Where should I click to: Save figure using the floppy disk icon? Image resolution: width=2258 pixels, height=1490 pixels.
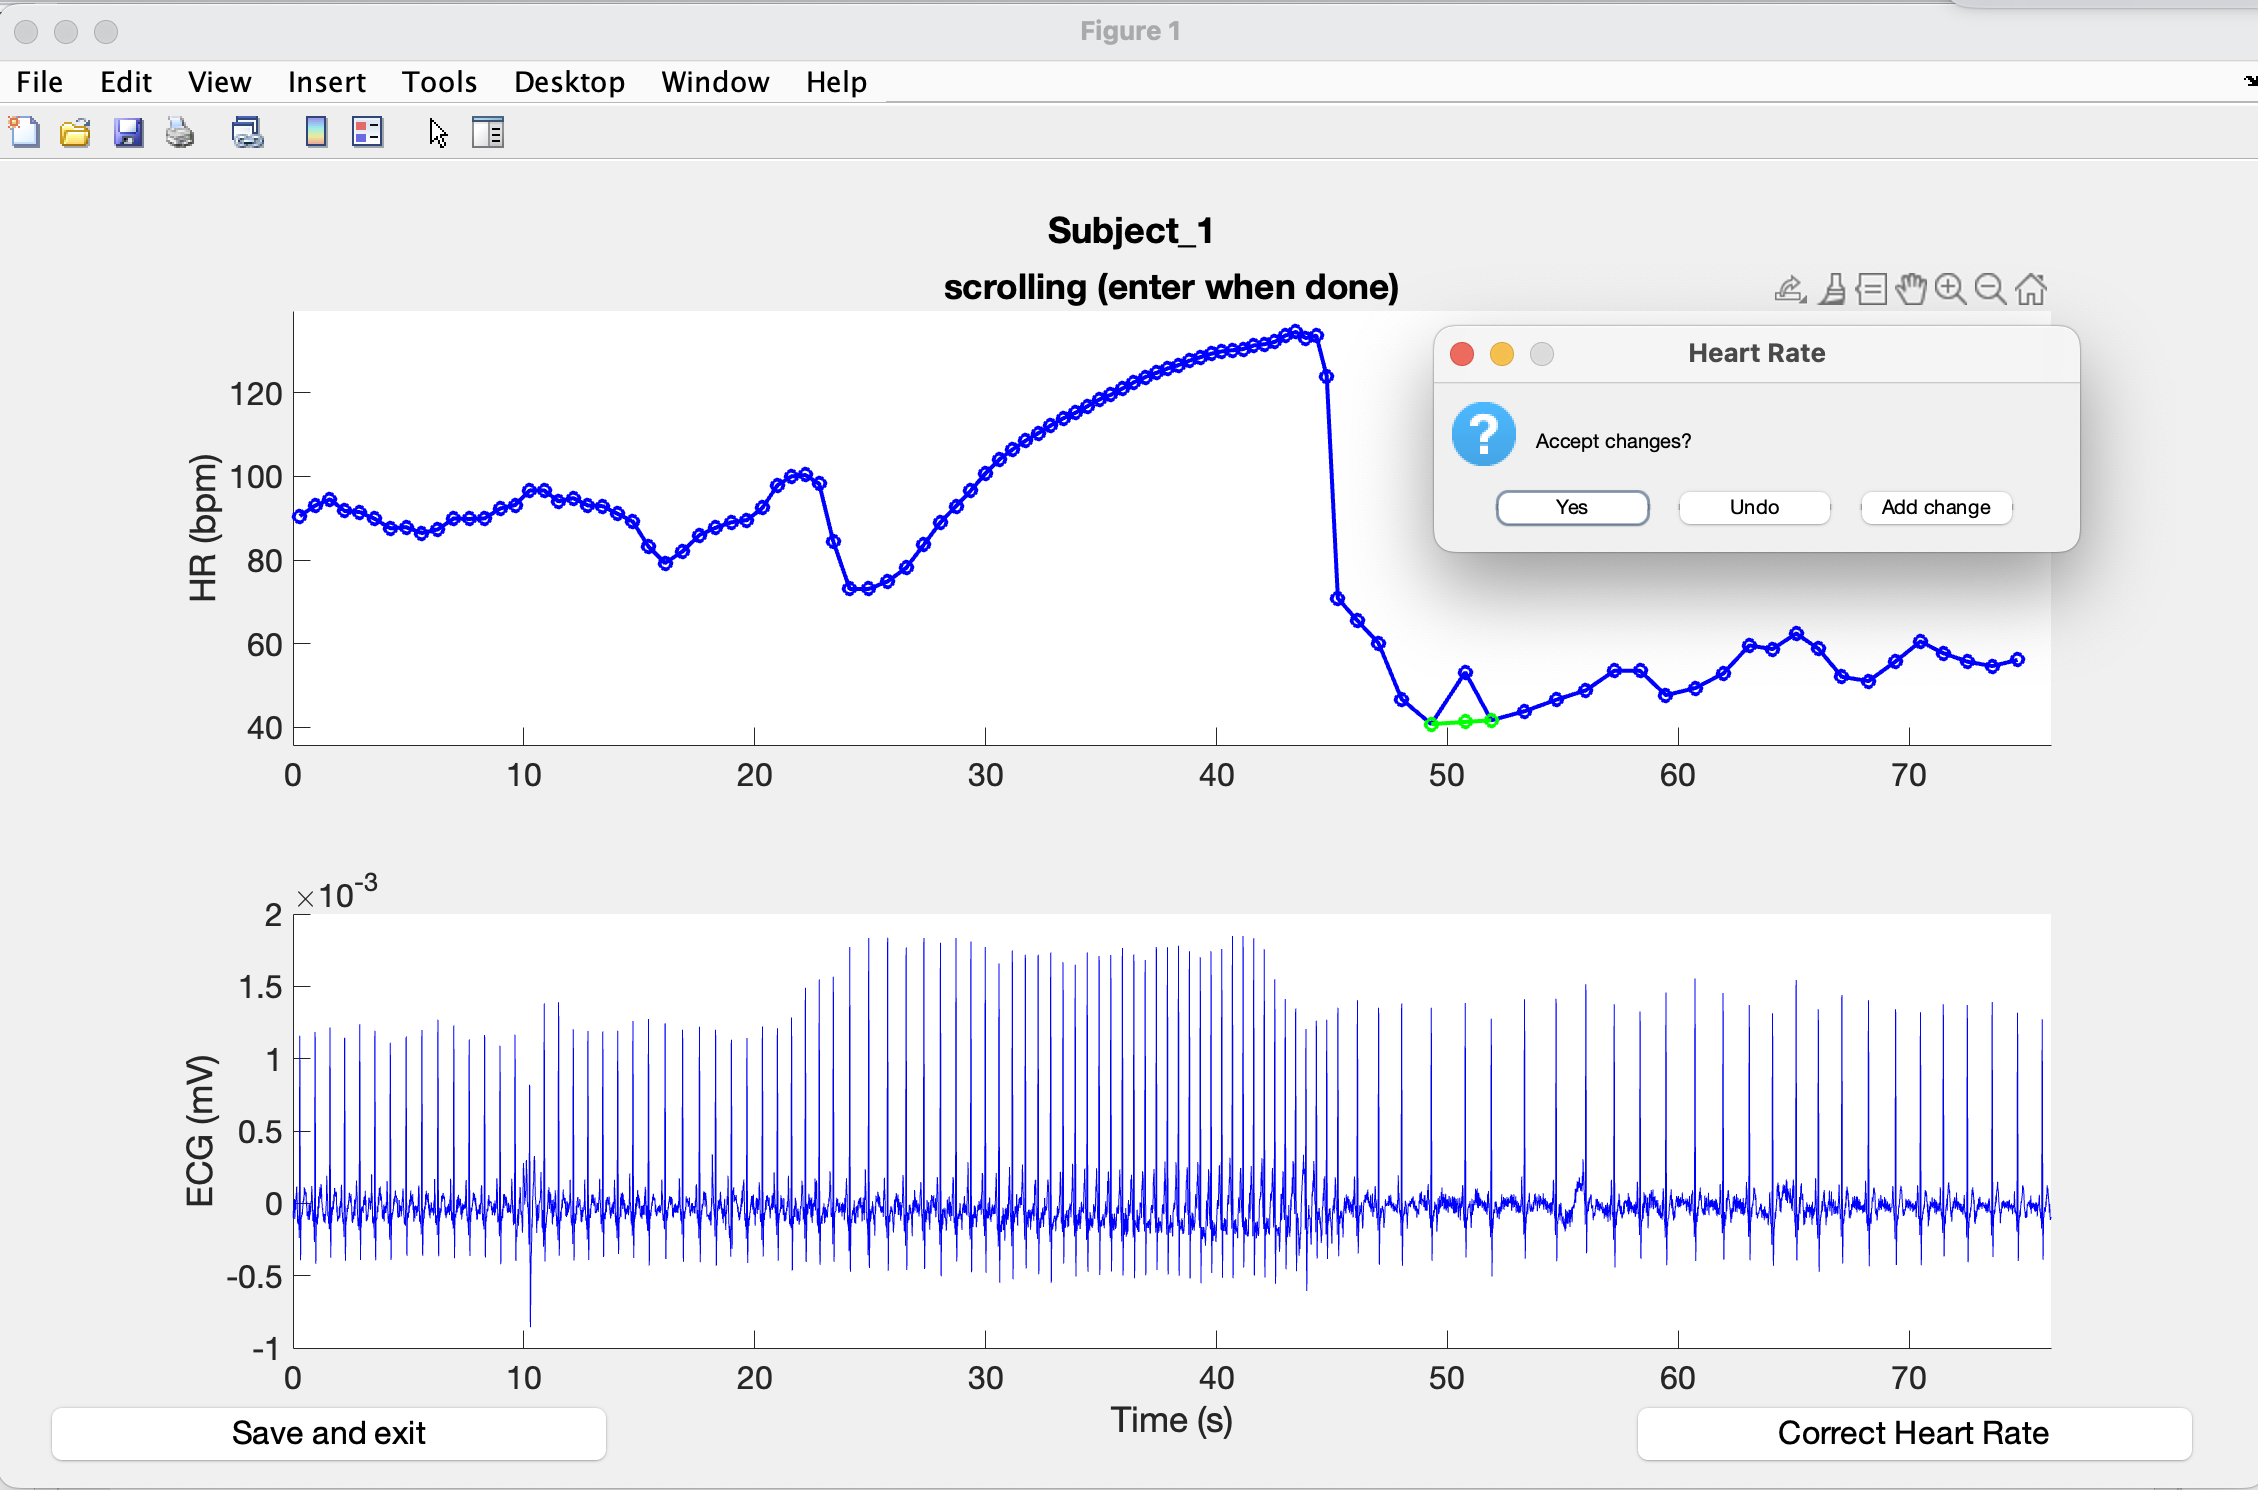(x=128, y=133)
